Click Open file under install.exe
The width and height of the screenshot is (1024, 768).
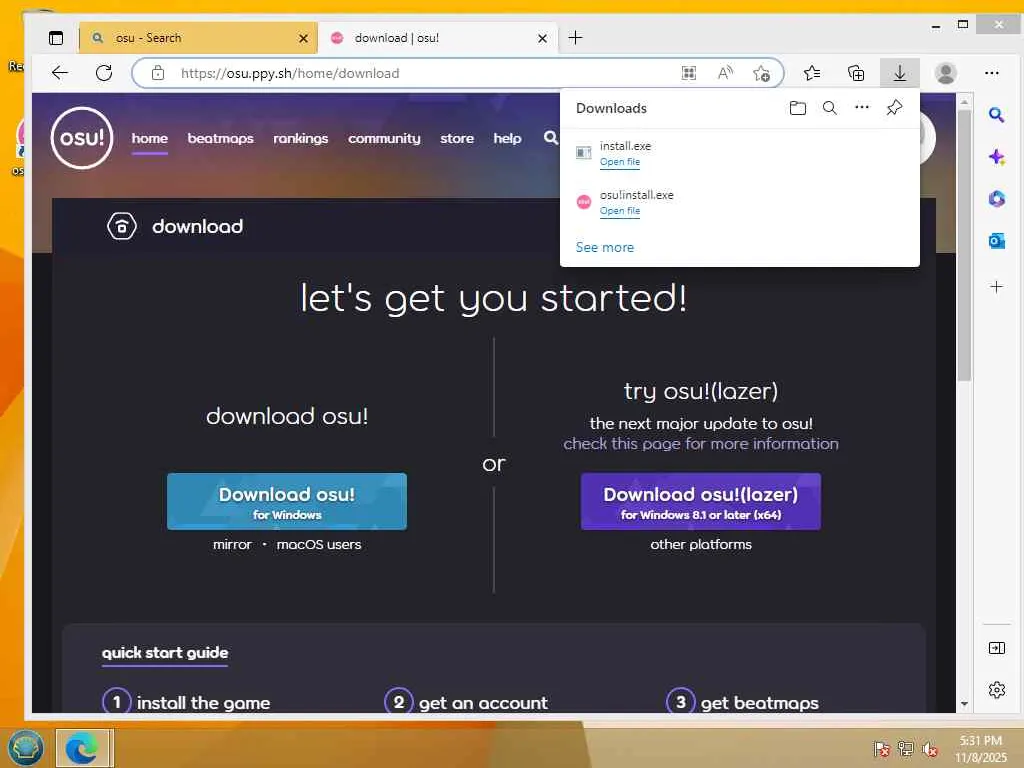620,162
